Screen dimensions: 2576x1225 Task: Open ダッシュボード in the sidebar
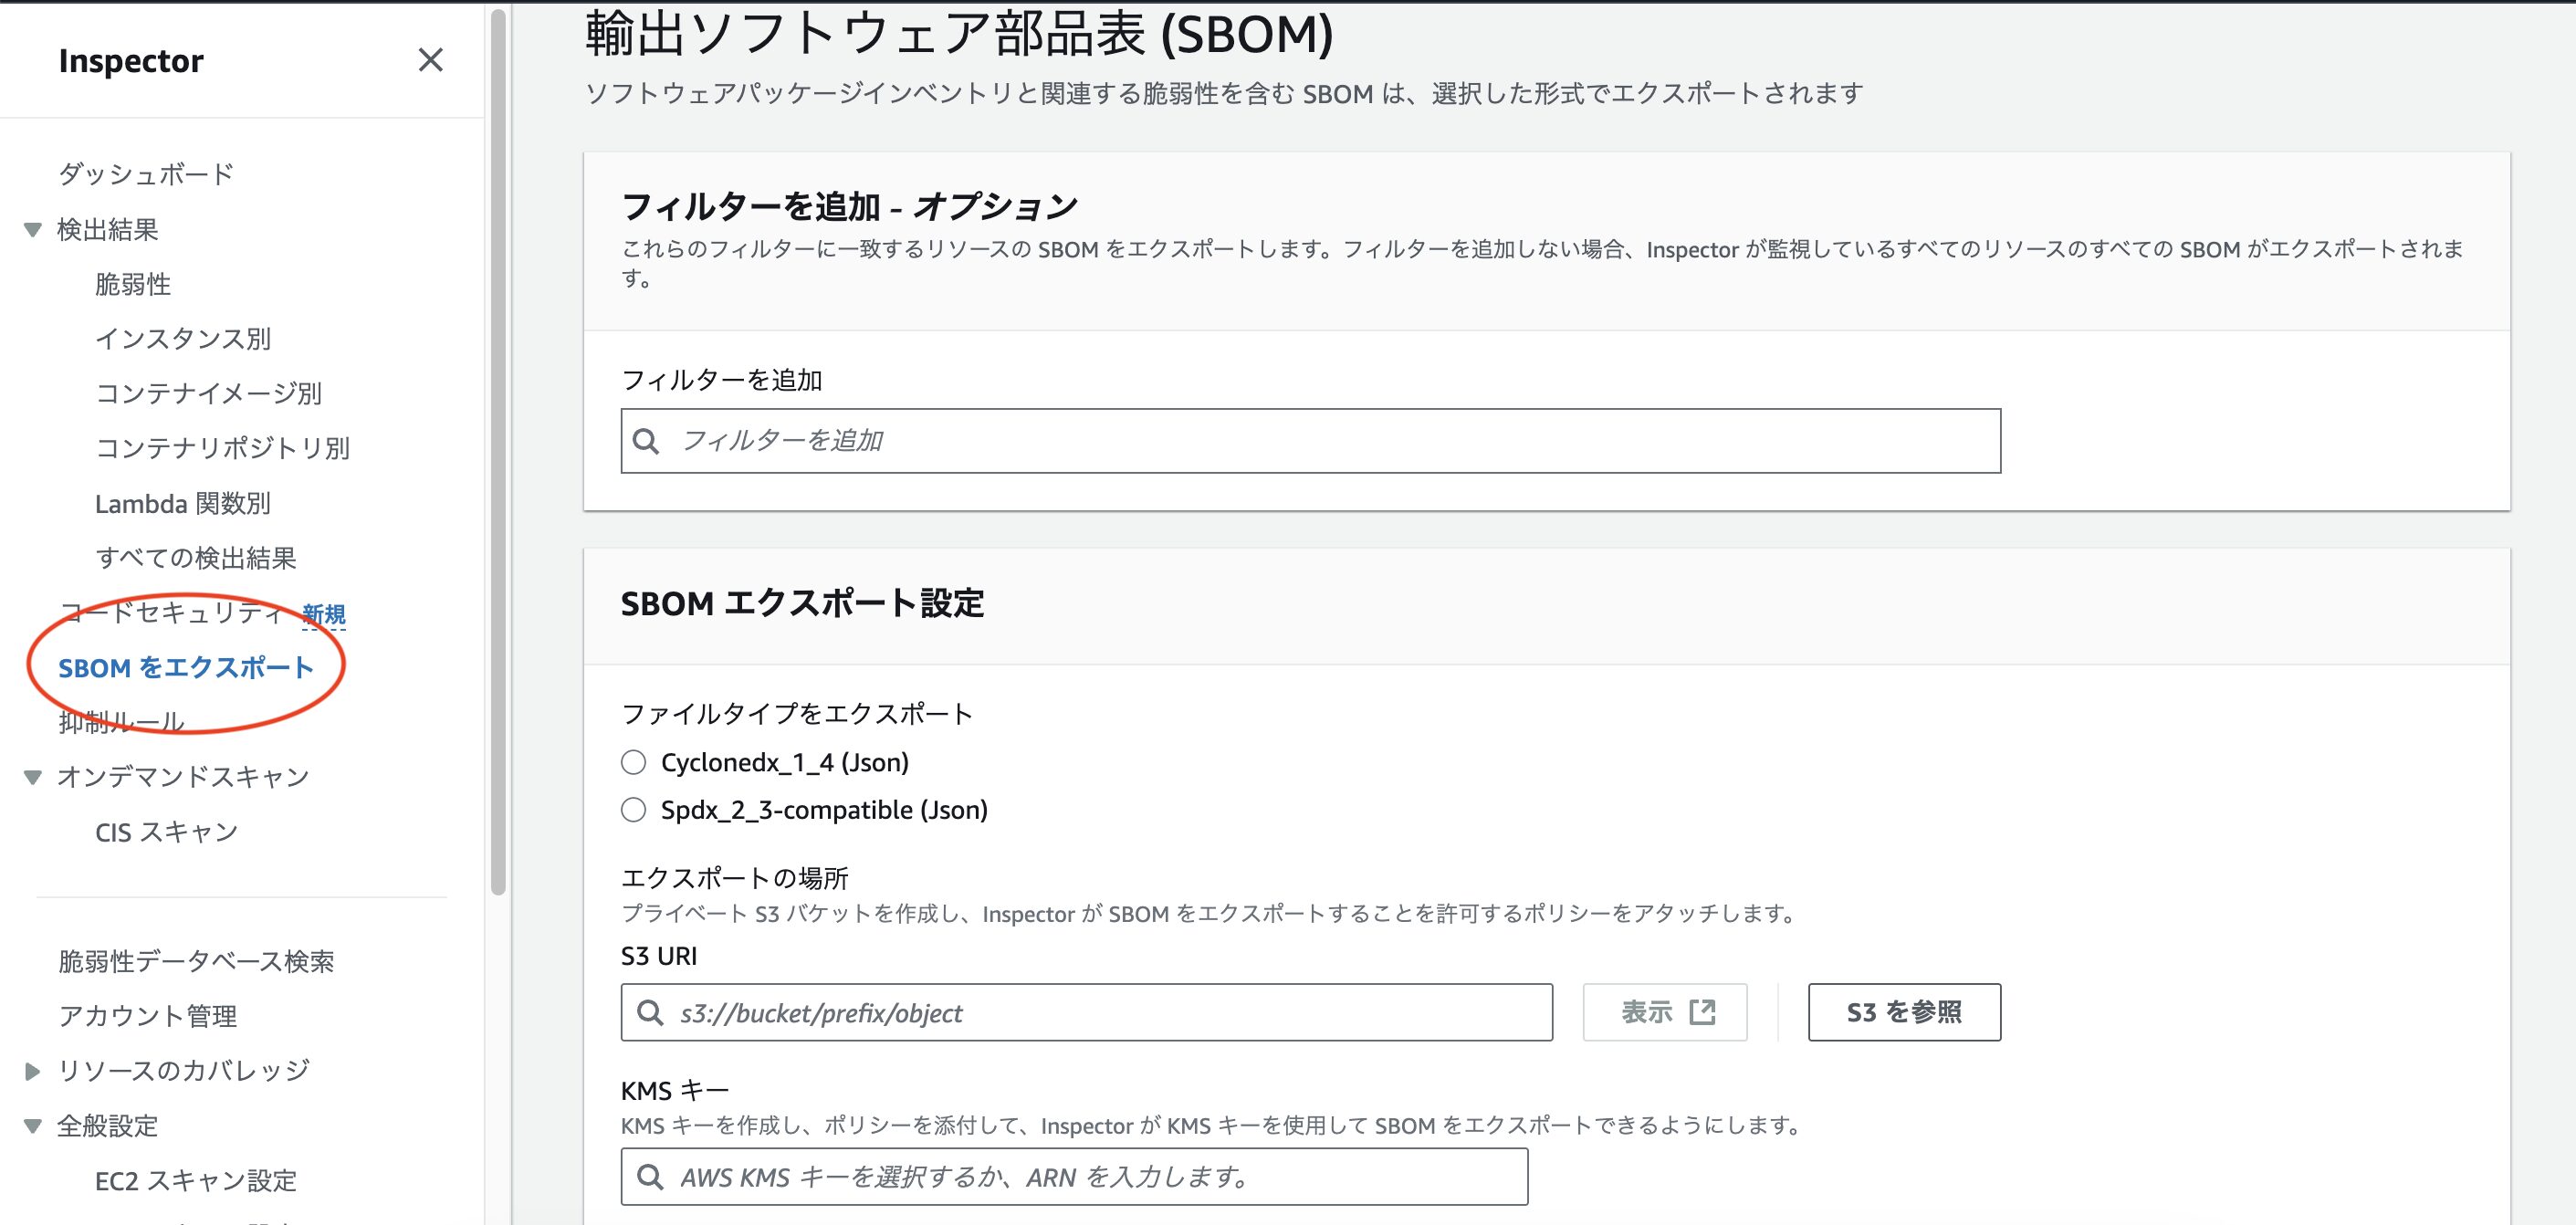click(x=146, y=174)
